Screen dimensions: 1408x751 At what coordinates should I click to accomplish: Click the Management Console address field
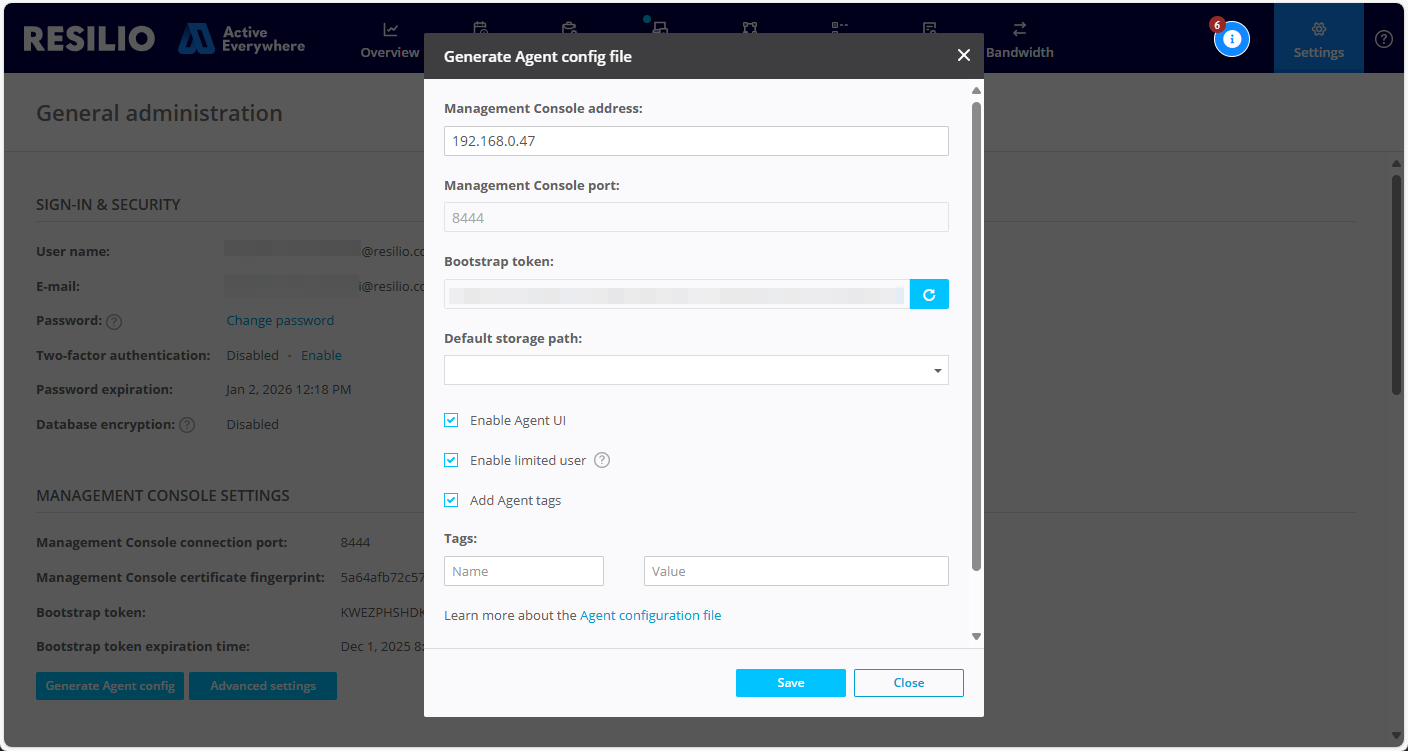click(696, 141)
